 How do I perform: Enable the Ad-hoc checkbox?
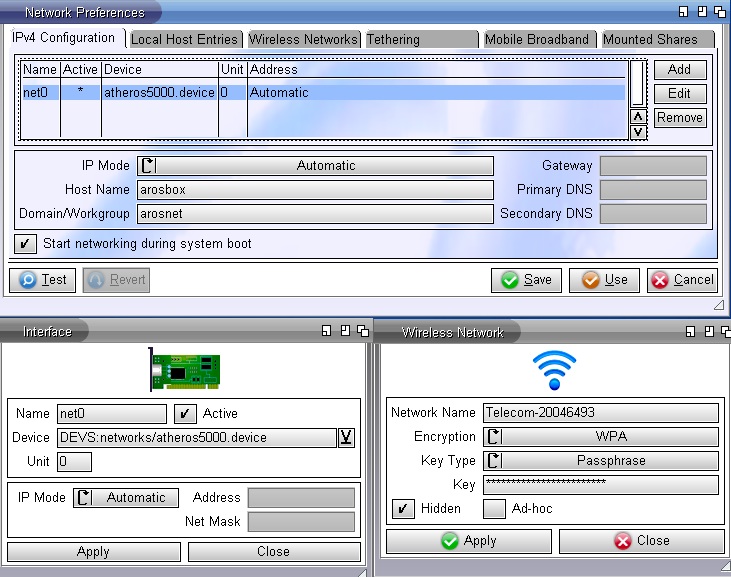click(494, 509)
